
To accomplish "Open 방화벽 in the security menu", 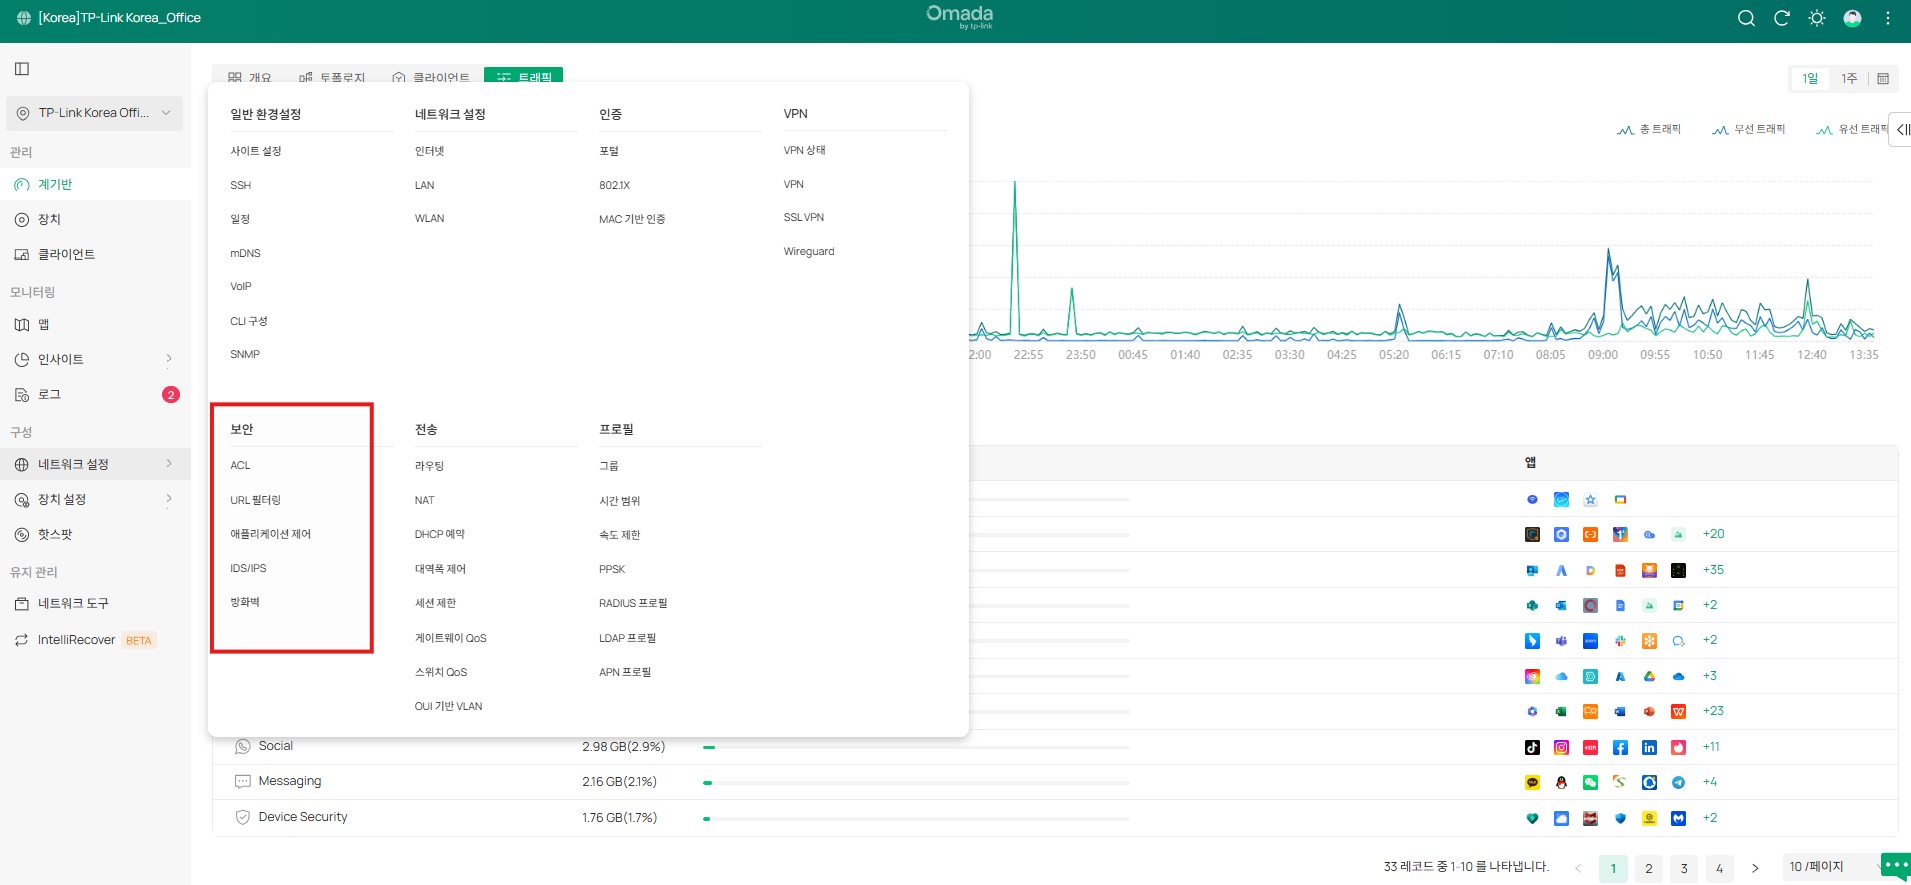I will pyautogui.click(x=245, y=603).
